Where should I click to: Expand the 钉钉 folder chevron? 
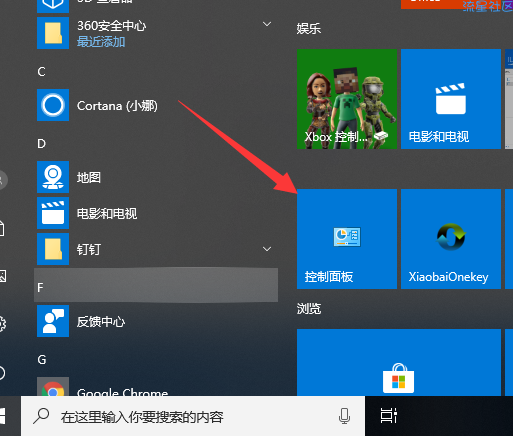point(267,249)
